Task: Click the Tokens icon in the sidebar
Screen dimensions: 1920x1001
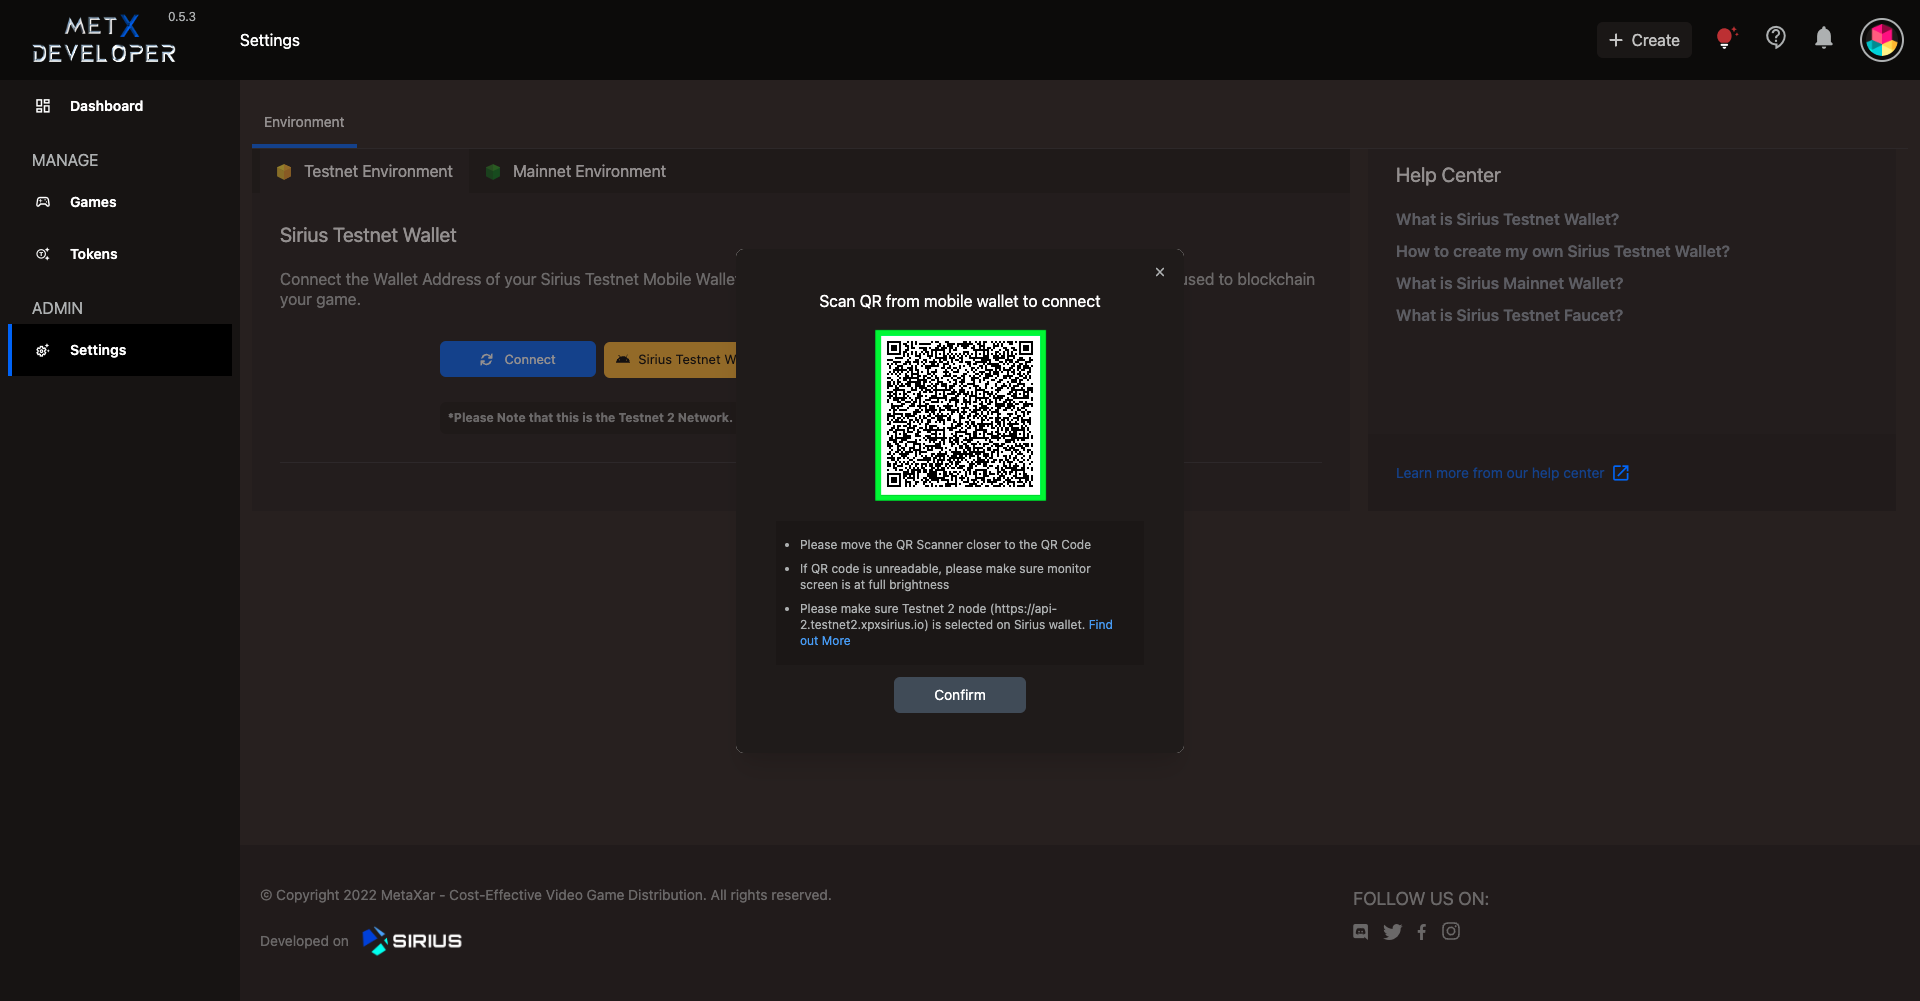Action: point(43,254)
